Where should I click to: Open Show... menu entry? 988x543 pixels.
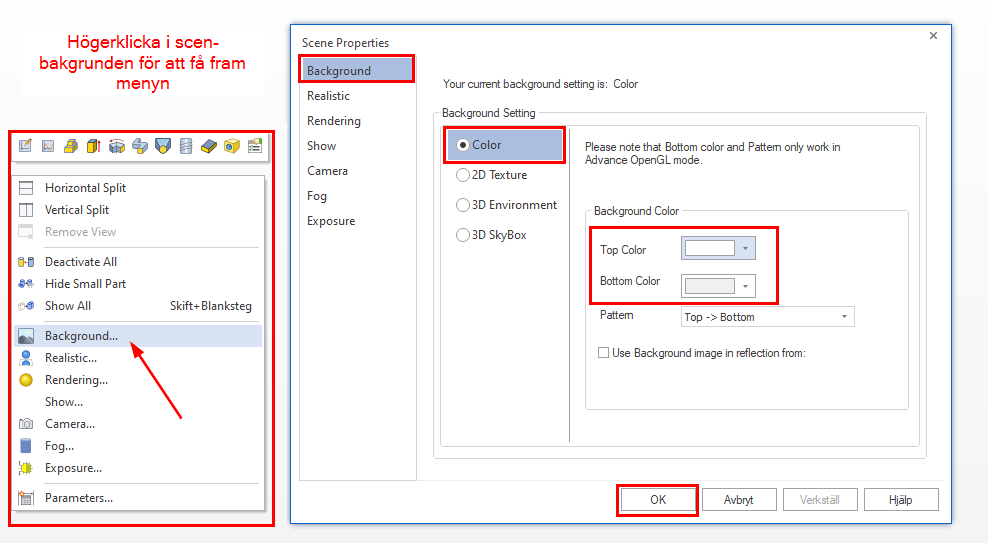coord(138,402)
